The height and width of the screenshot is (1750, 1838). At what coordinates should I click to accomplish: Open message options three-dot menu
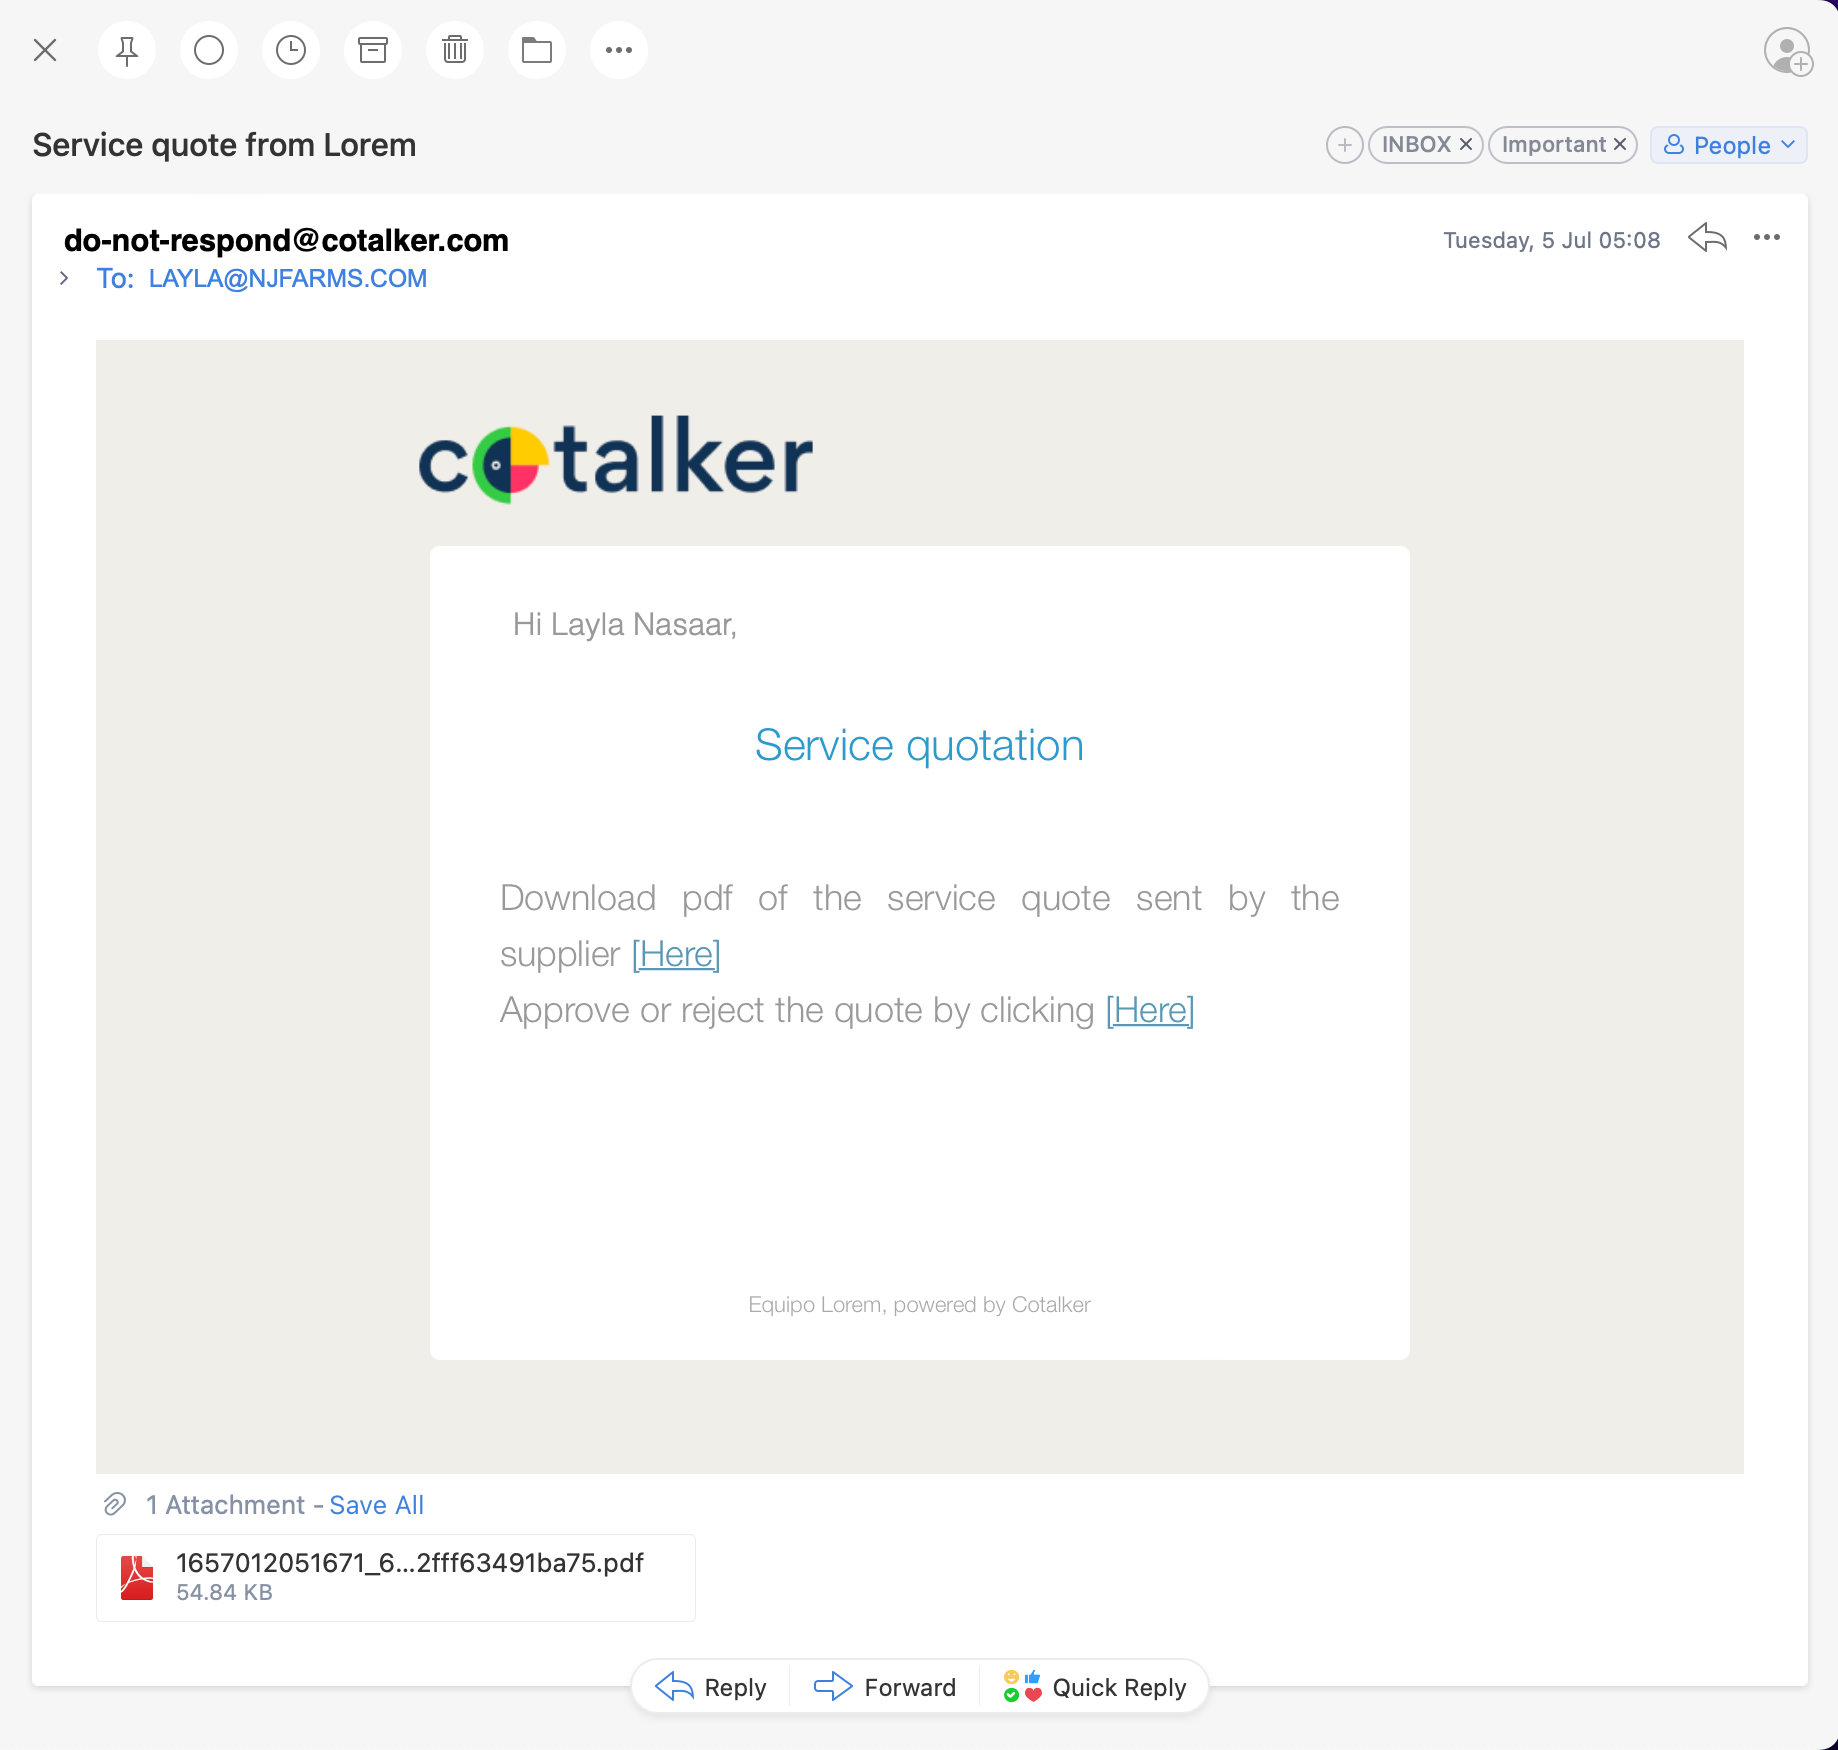pyautogui.click(x=1767, y=238)
